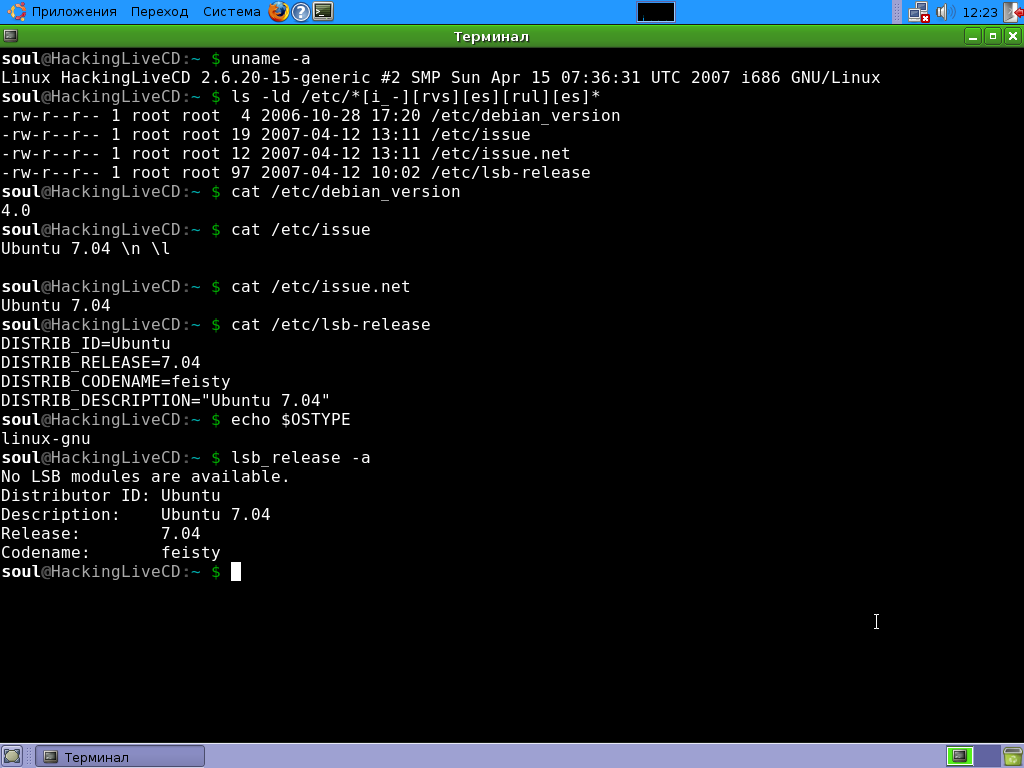Click the 12:23 clock applet

click(979, 12)
